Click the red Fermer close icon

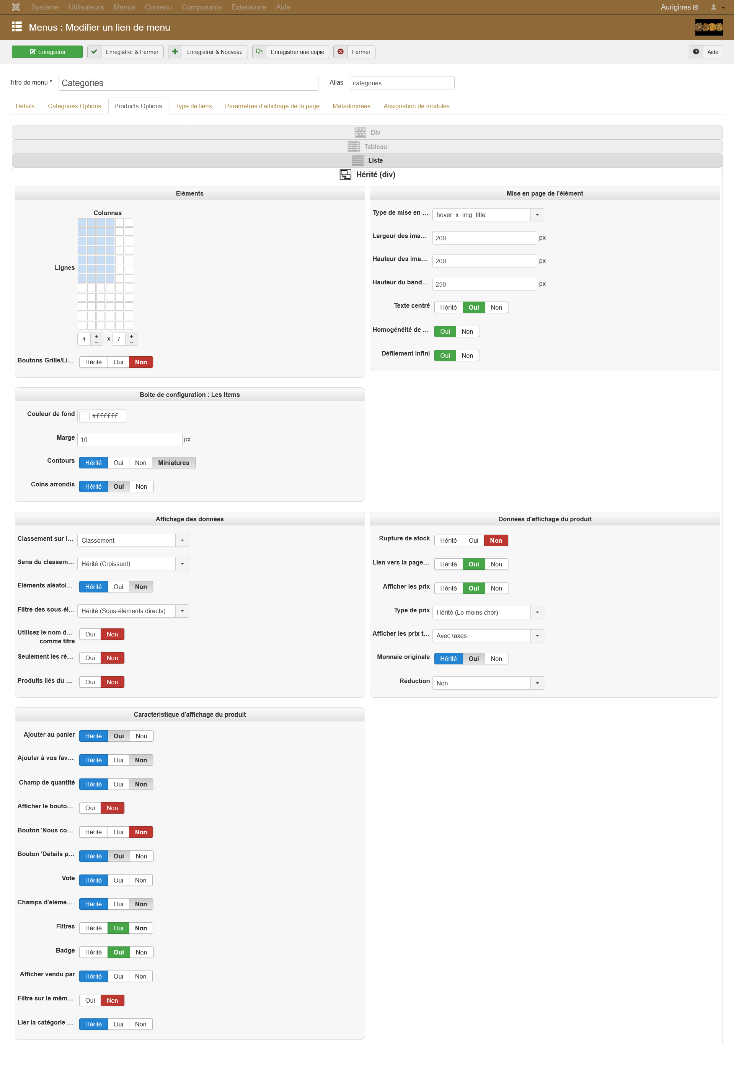click(341, 51)
